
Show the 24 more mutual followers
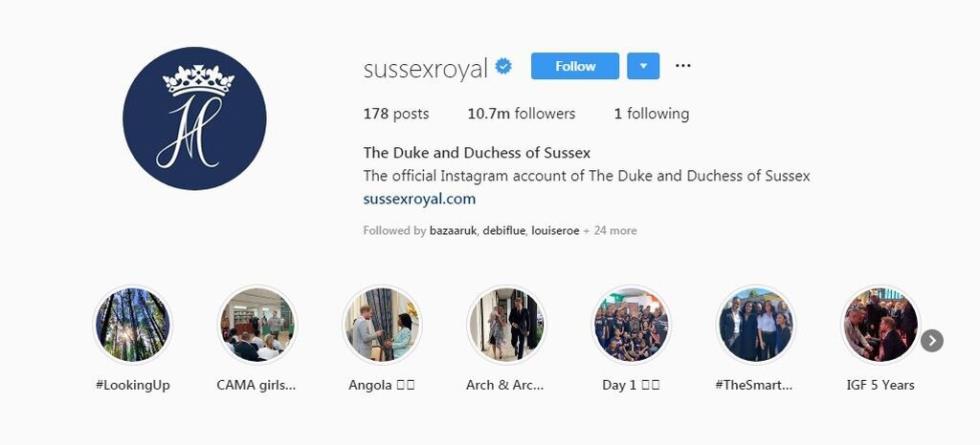(613, 231)
